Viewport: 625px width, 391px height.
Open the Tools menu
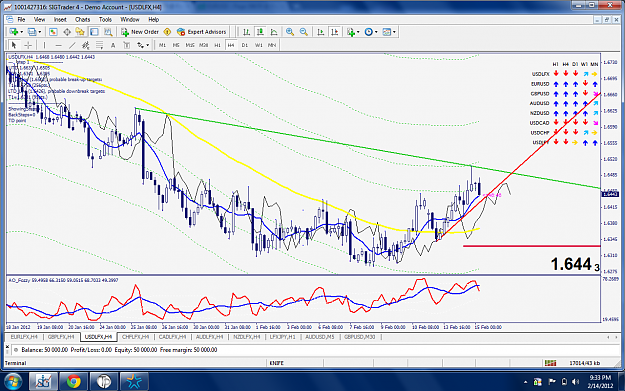[105, 19]
